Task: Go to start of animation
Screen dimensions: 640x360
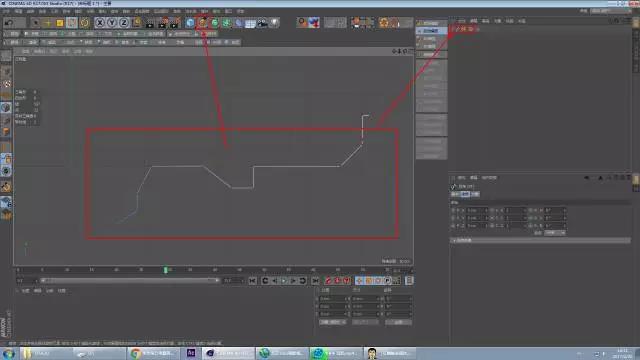Action: pyautogui.click(x=253, y=281)
